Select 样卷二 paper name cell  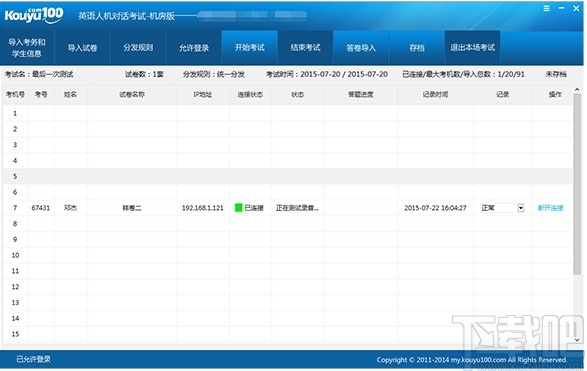tap(132, 208)
